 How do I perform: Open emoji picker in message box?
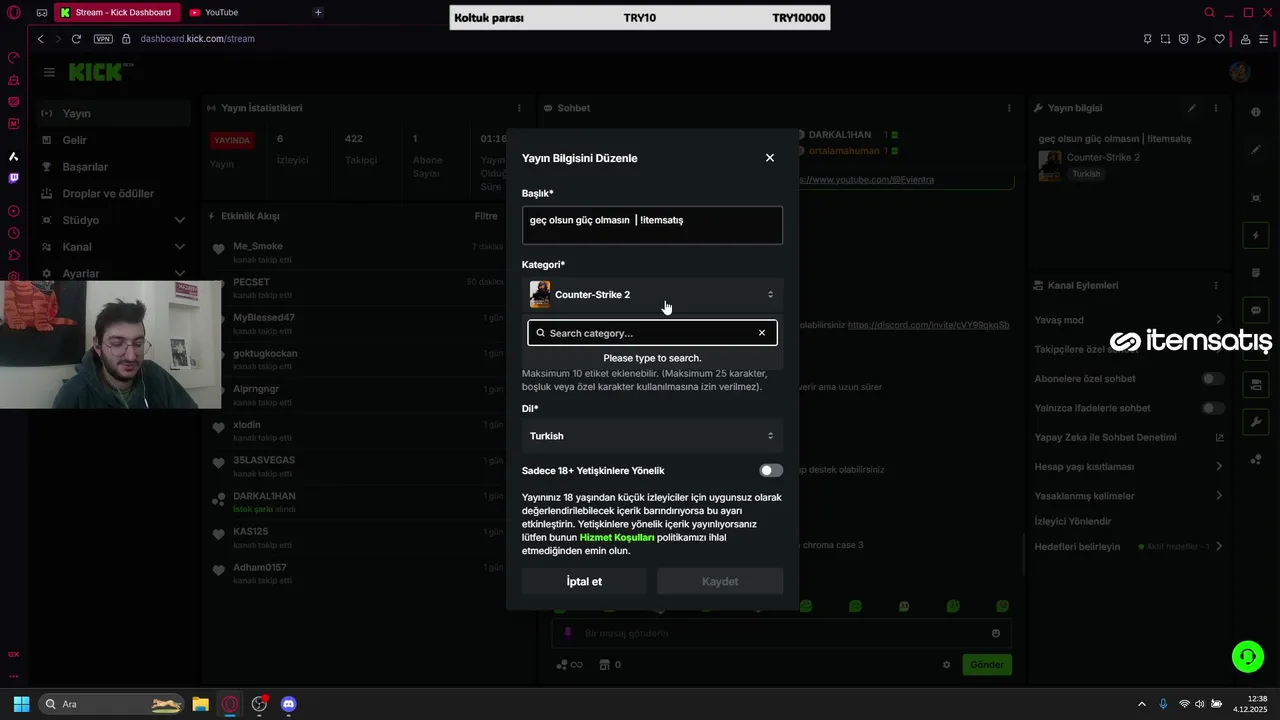[996, 633]
